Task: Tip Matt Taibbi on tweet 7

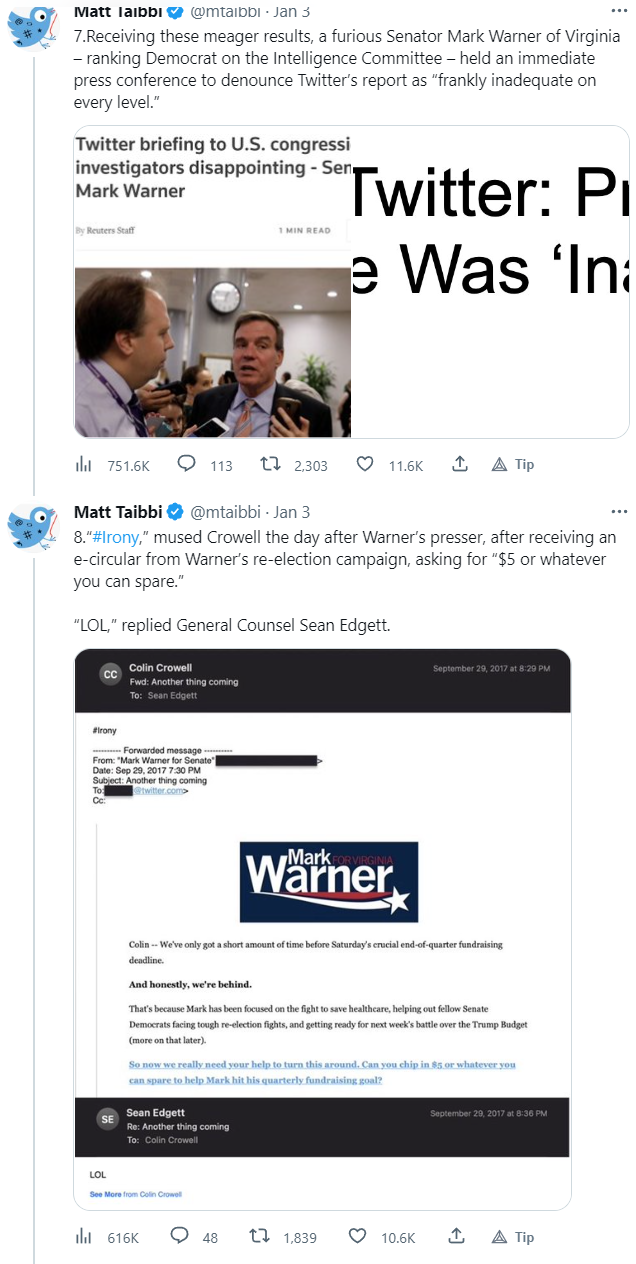Action: coord(513,464)
